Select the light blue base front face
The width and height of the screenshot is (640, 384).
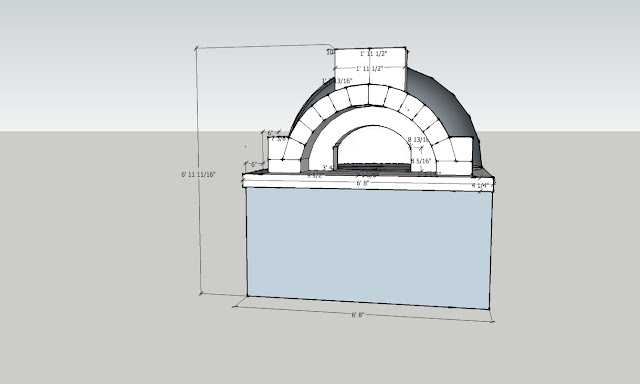point(369,247)
